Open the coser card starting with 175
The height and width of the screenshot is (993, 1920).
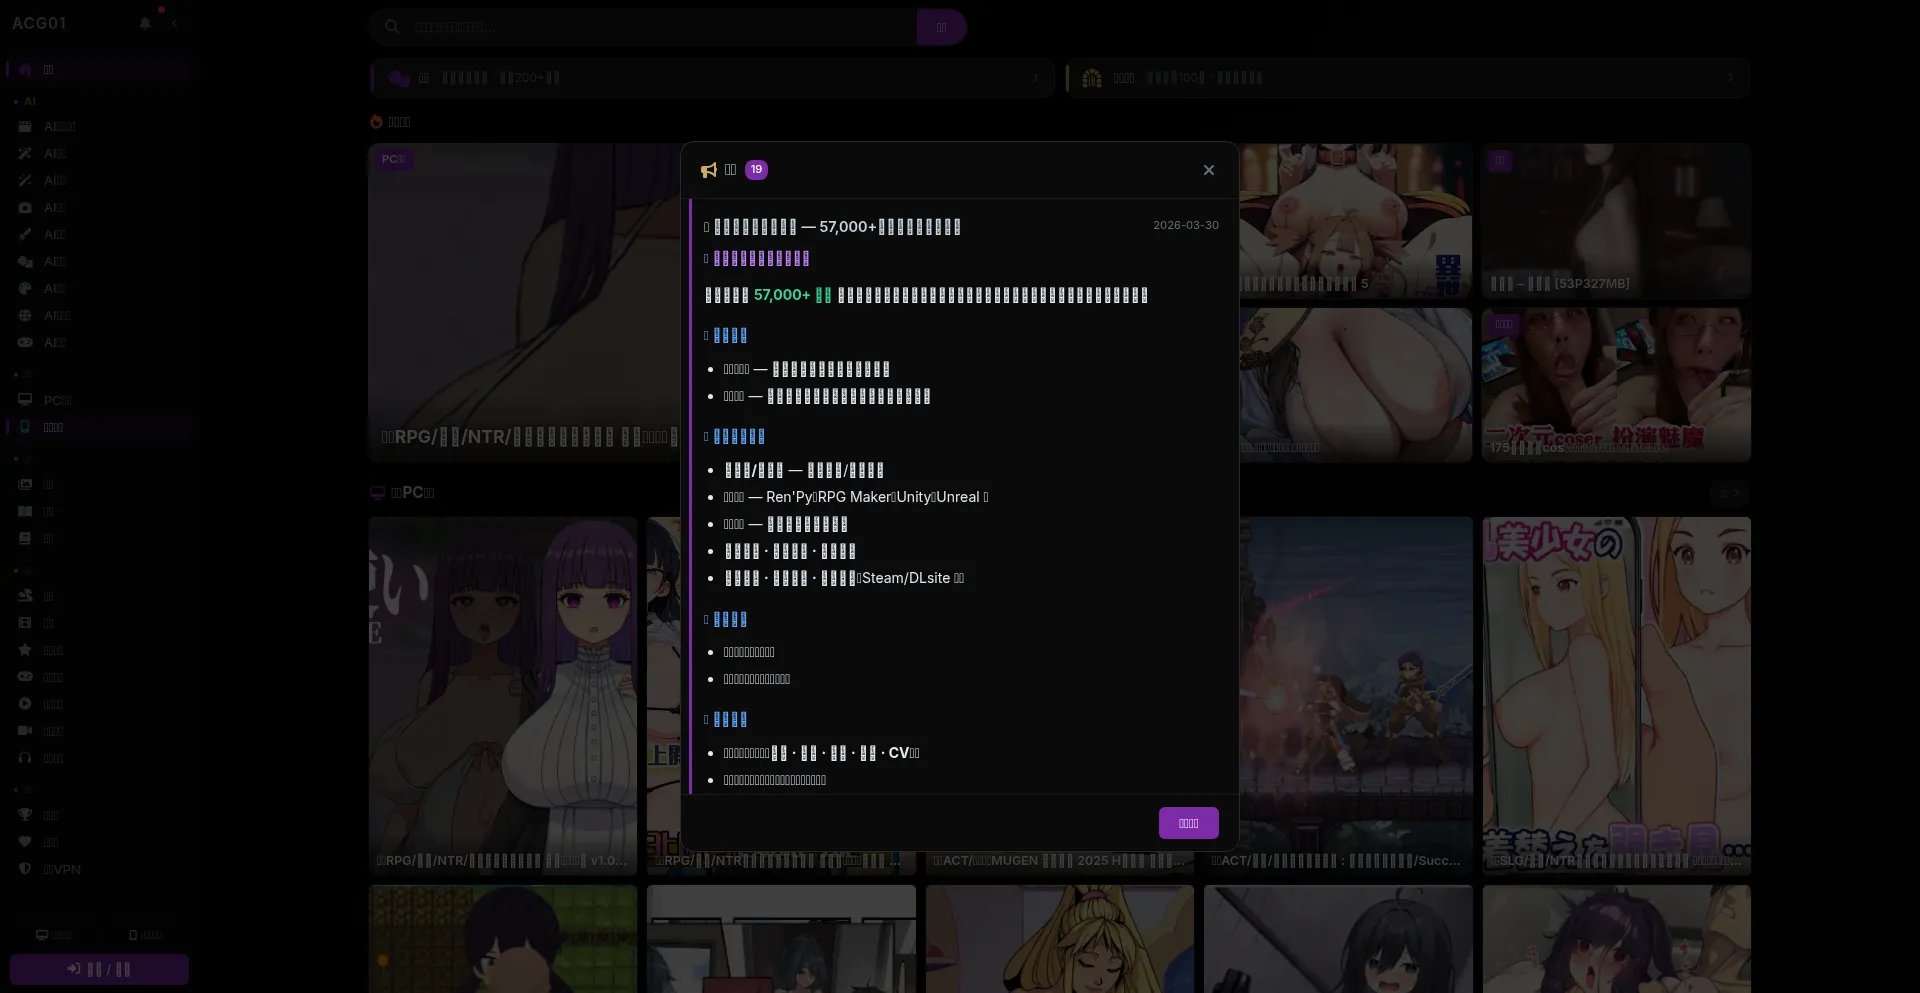pos(1616,385)
